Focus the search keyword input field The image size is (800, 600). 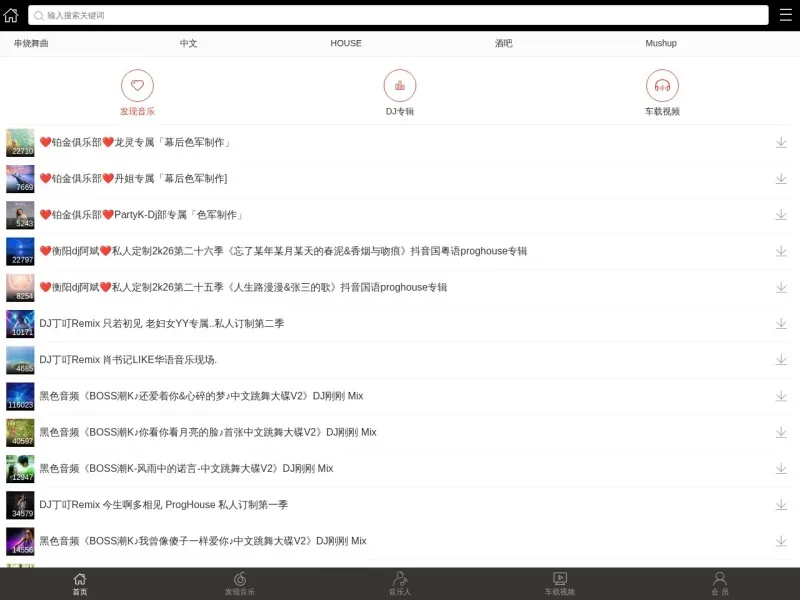(x=398, y=15)
